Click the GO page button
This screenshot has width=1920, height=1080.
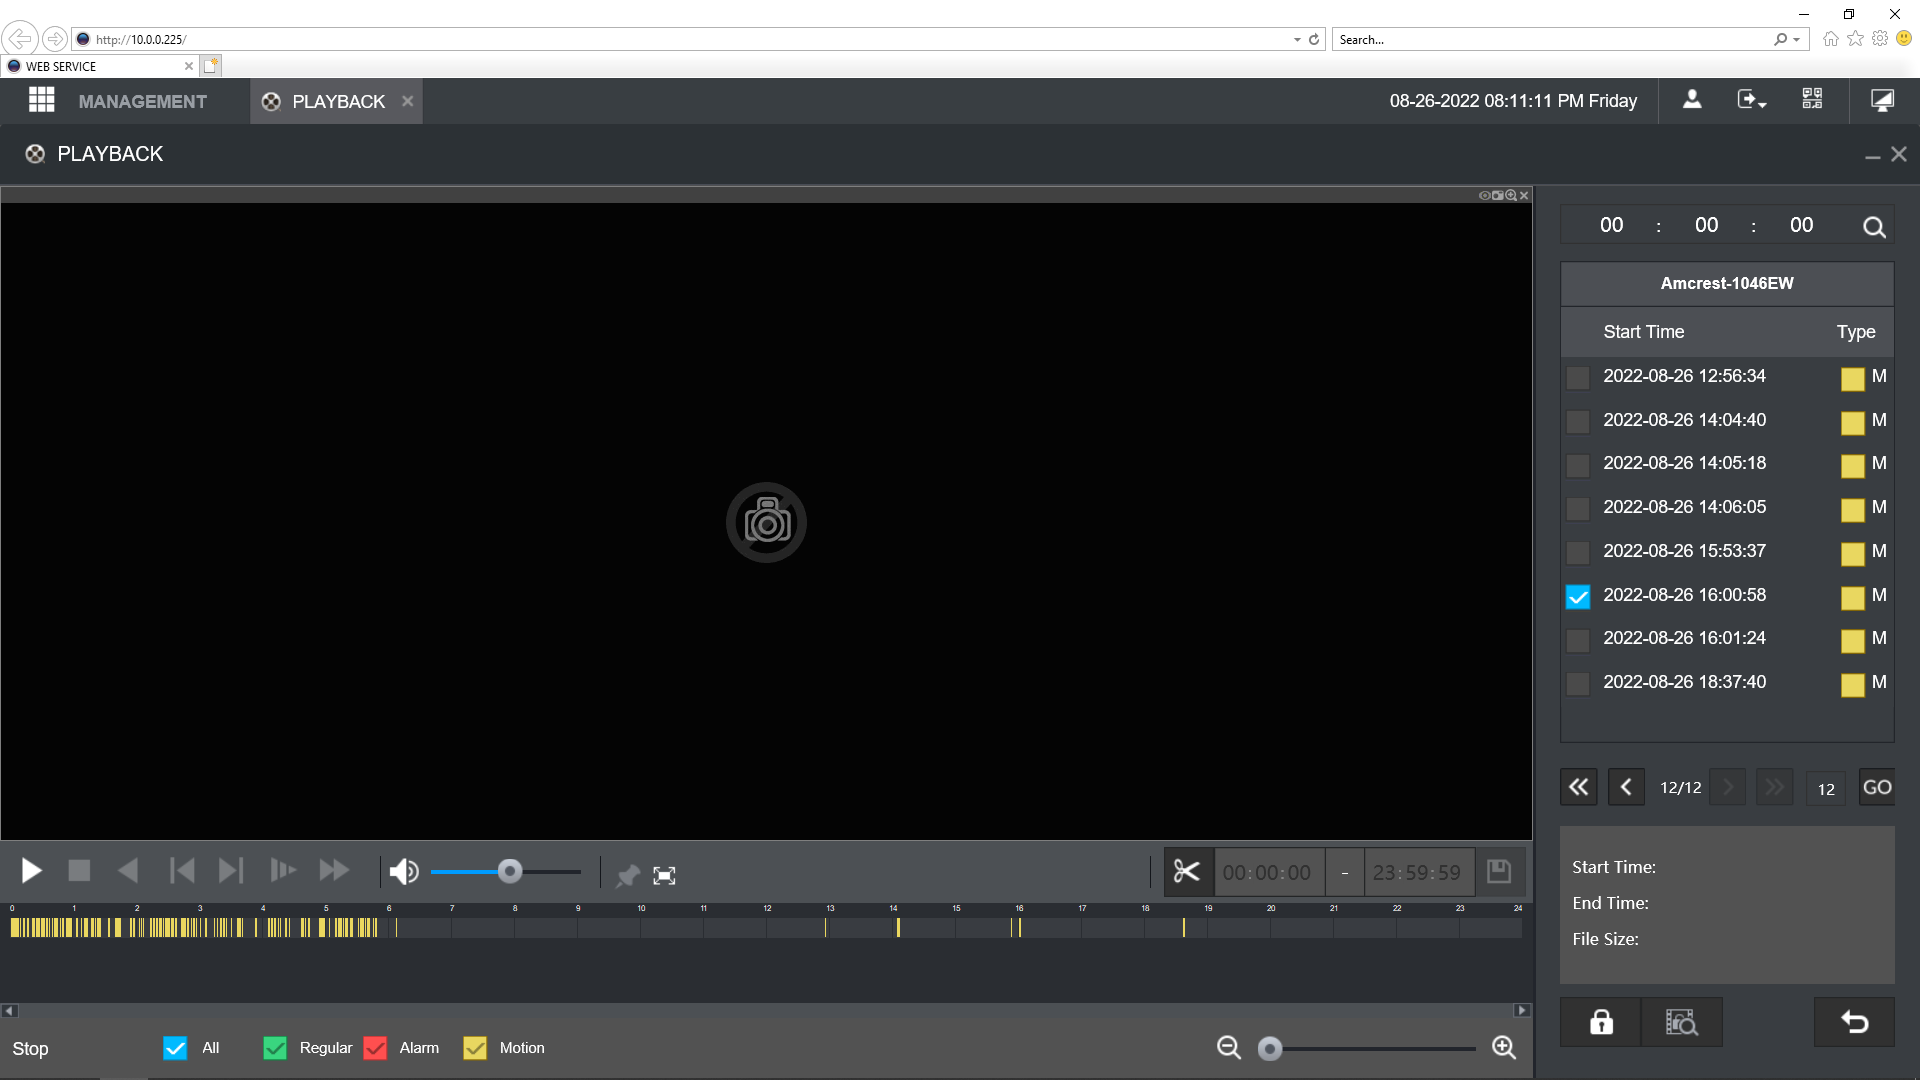[x=1877, y=788]
